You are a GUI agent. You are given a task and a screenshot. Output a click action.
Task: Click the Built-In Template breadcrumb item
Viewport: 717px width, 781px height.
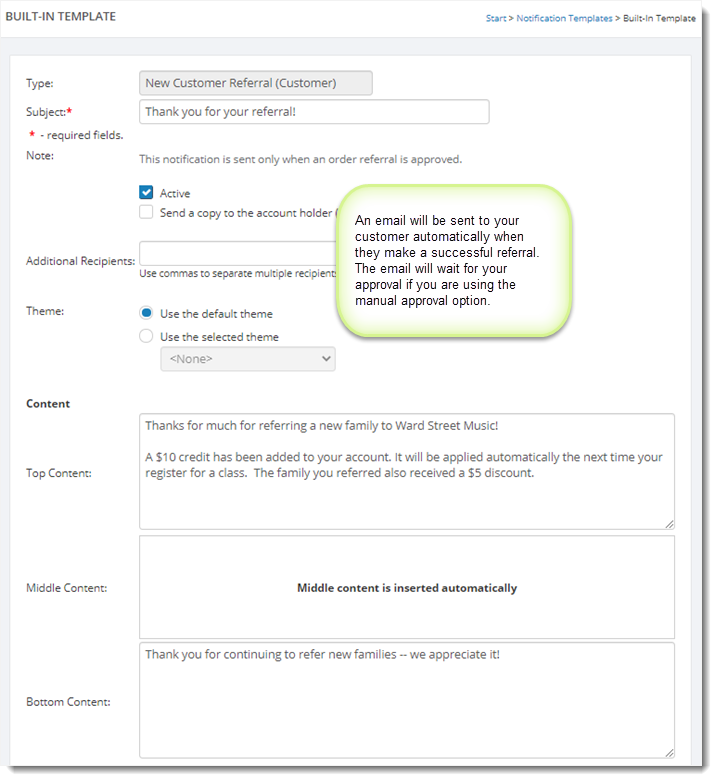tap(659, 18)
